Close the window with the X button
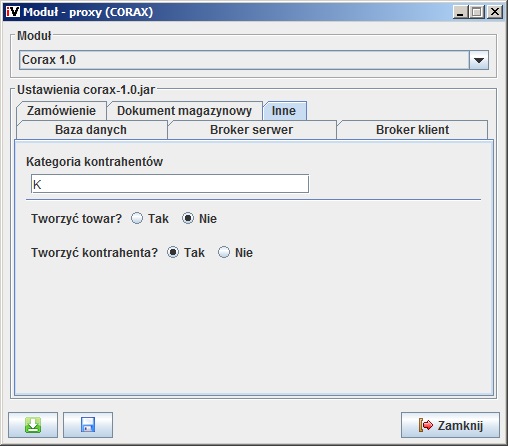This screenshot has height=446, width=508. tap(495, 12)
